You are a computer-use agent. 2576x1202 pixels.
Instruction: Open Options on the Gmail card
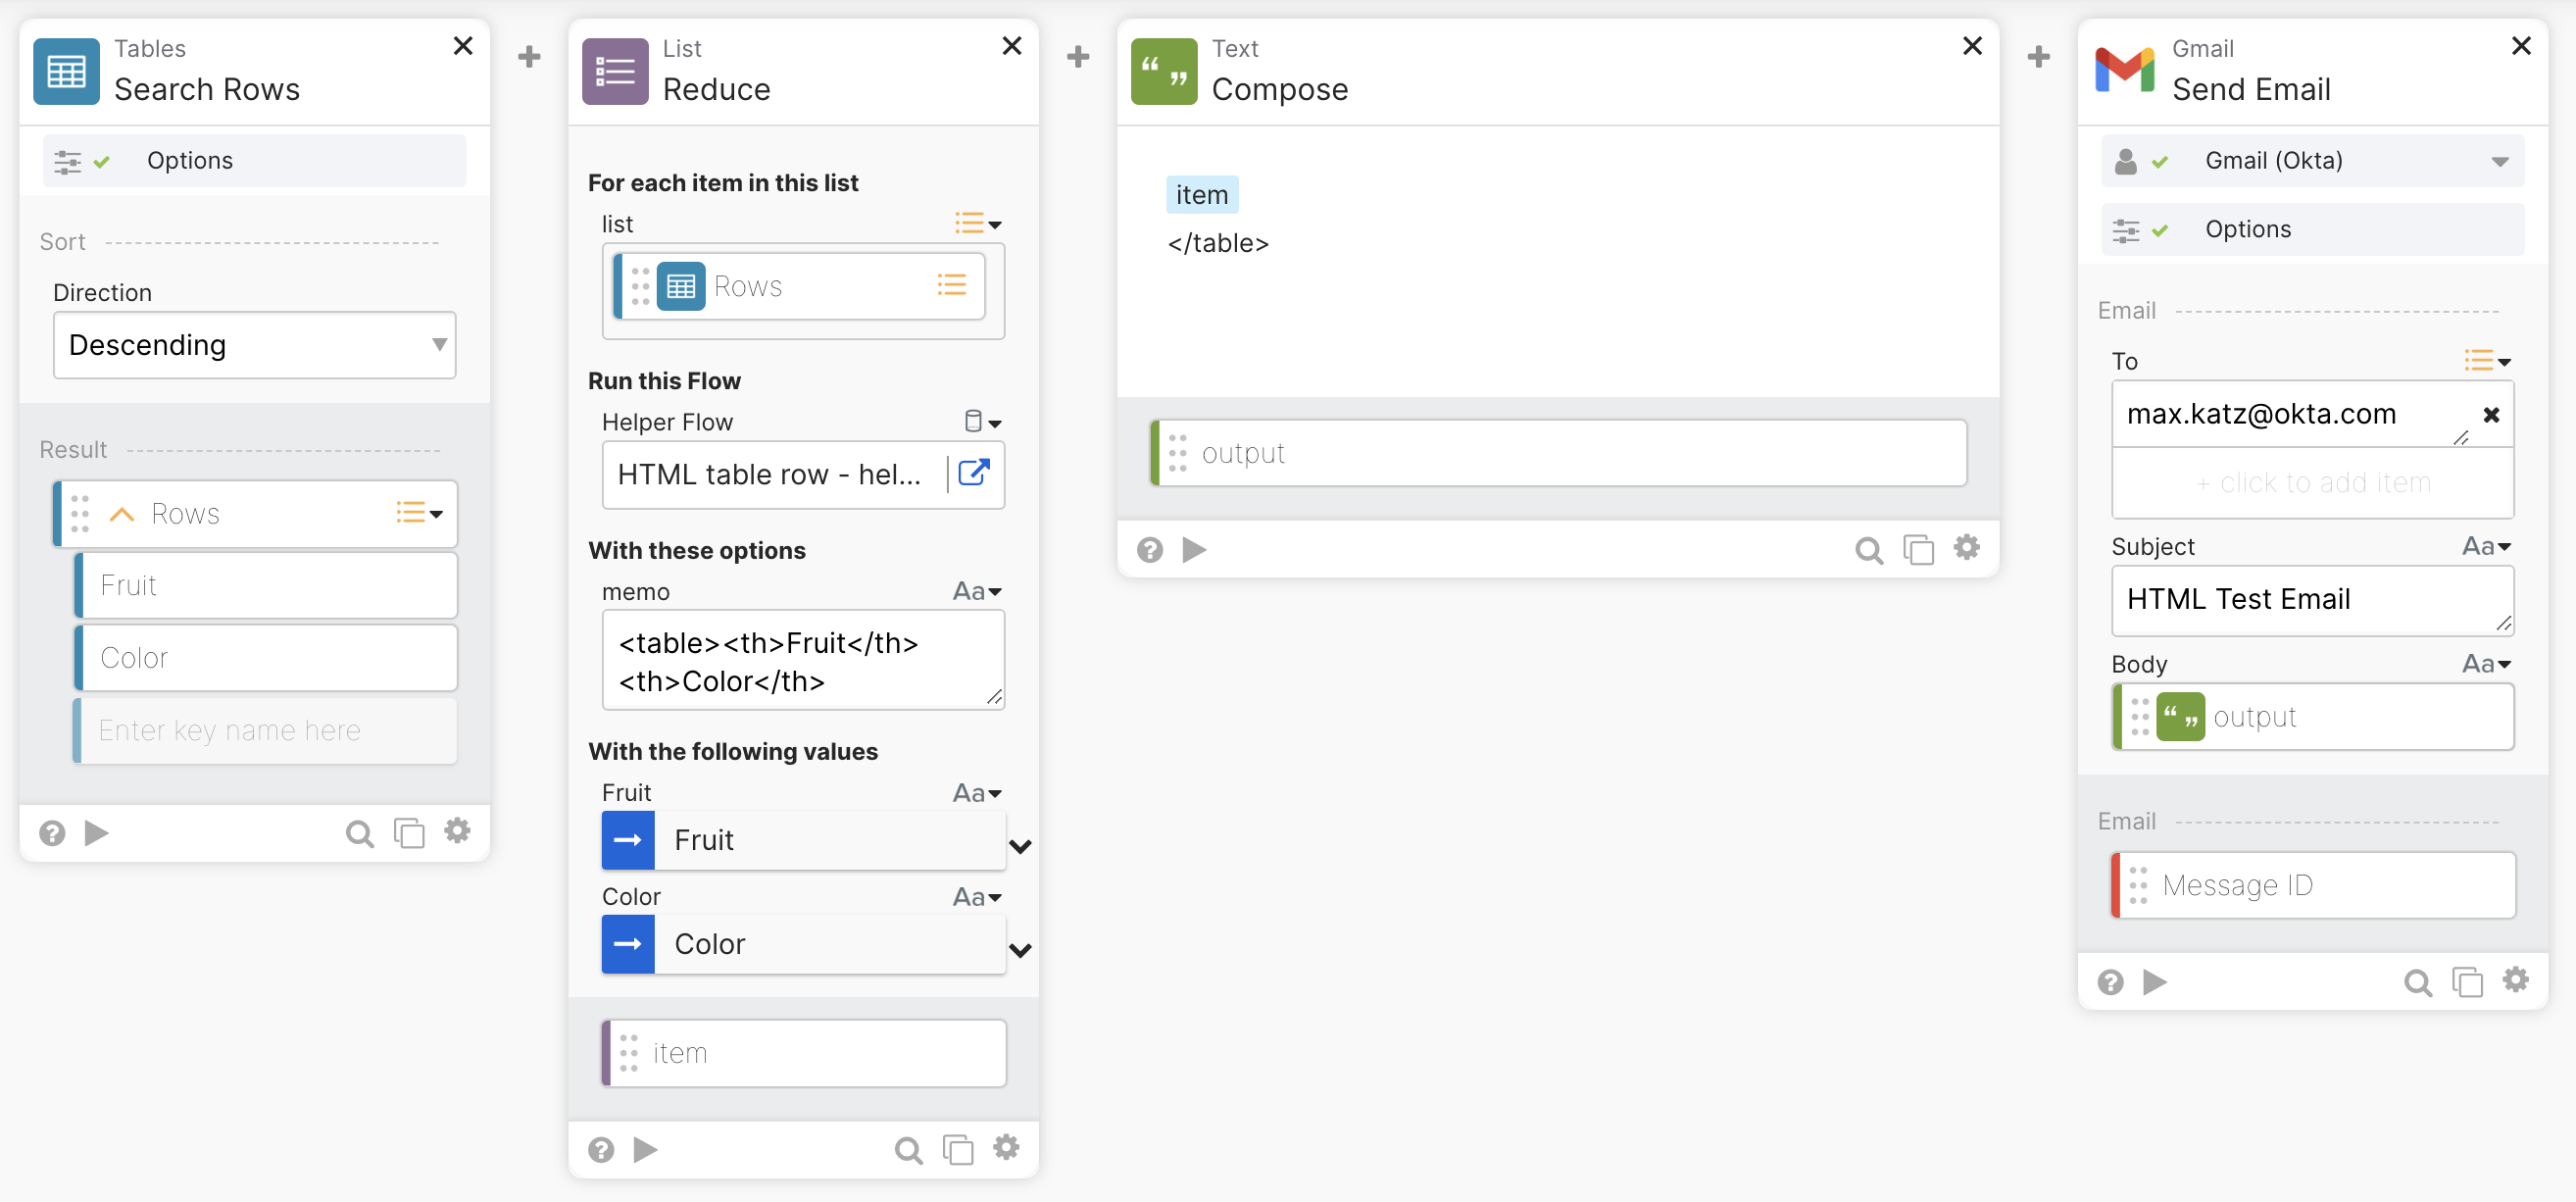tap(2247, 229)
